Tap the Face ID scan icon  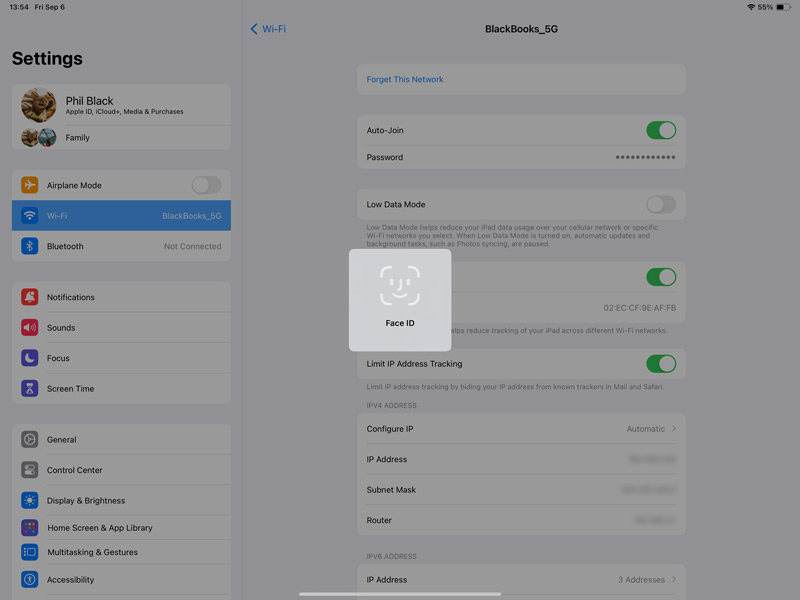(400, 285)
